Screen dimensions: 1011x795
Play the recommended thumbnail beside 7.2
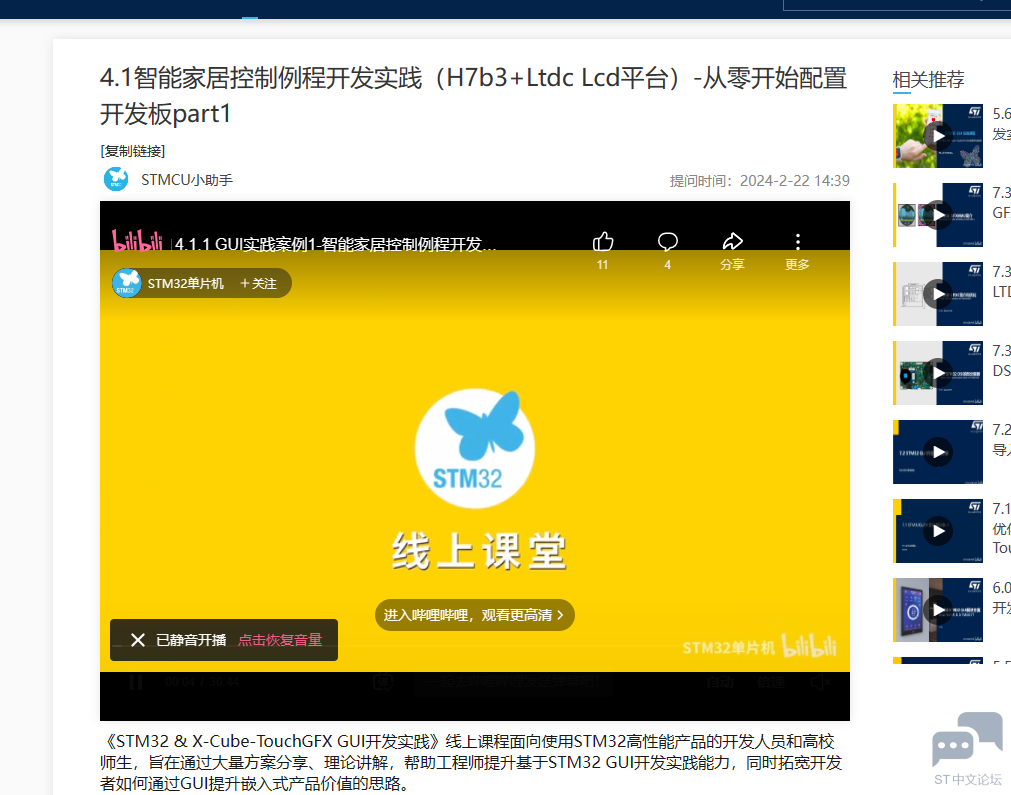[938, 452]
